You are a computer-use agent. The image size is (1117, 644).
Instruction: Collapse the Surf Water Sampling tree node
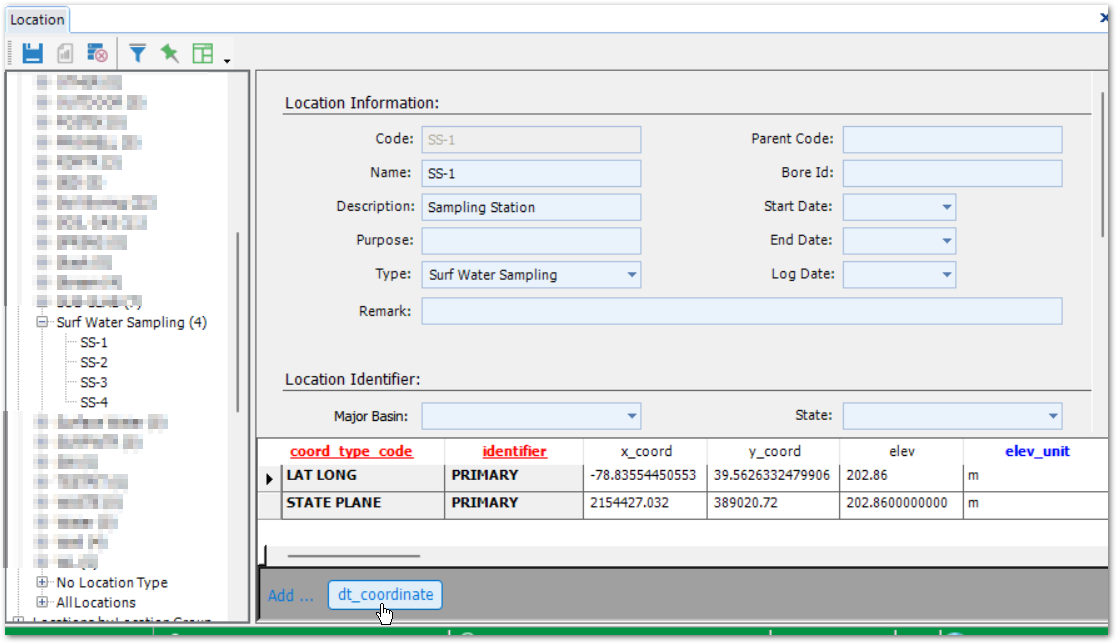coord(43,323)
